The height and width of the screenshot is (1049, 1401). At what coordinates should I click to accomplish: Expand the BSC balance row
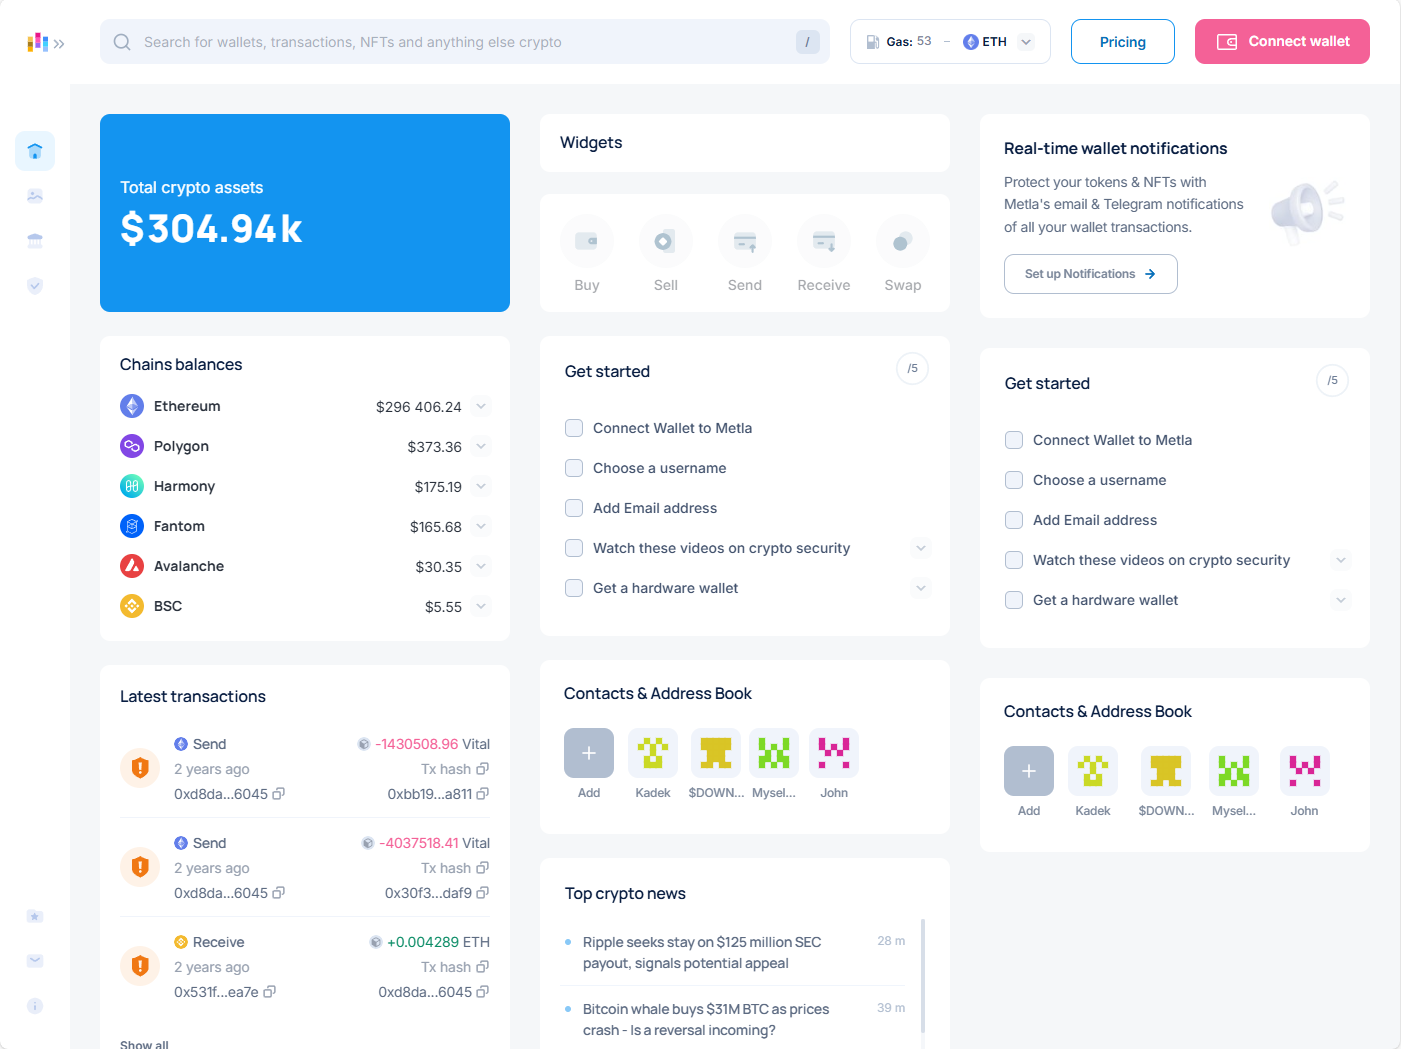pos(481,606)
